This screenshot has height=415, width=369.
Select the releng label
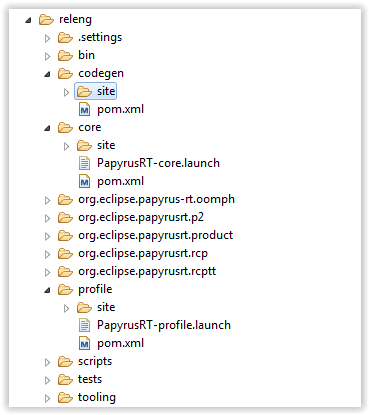coord(75,20)
